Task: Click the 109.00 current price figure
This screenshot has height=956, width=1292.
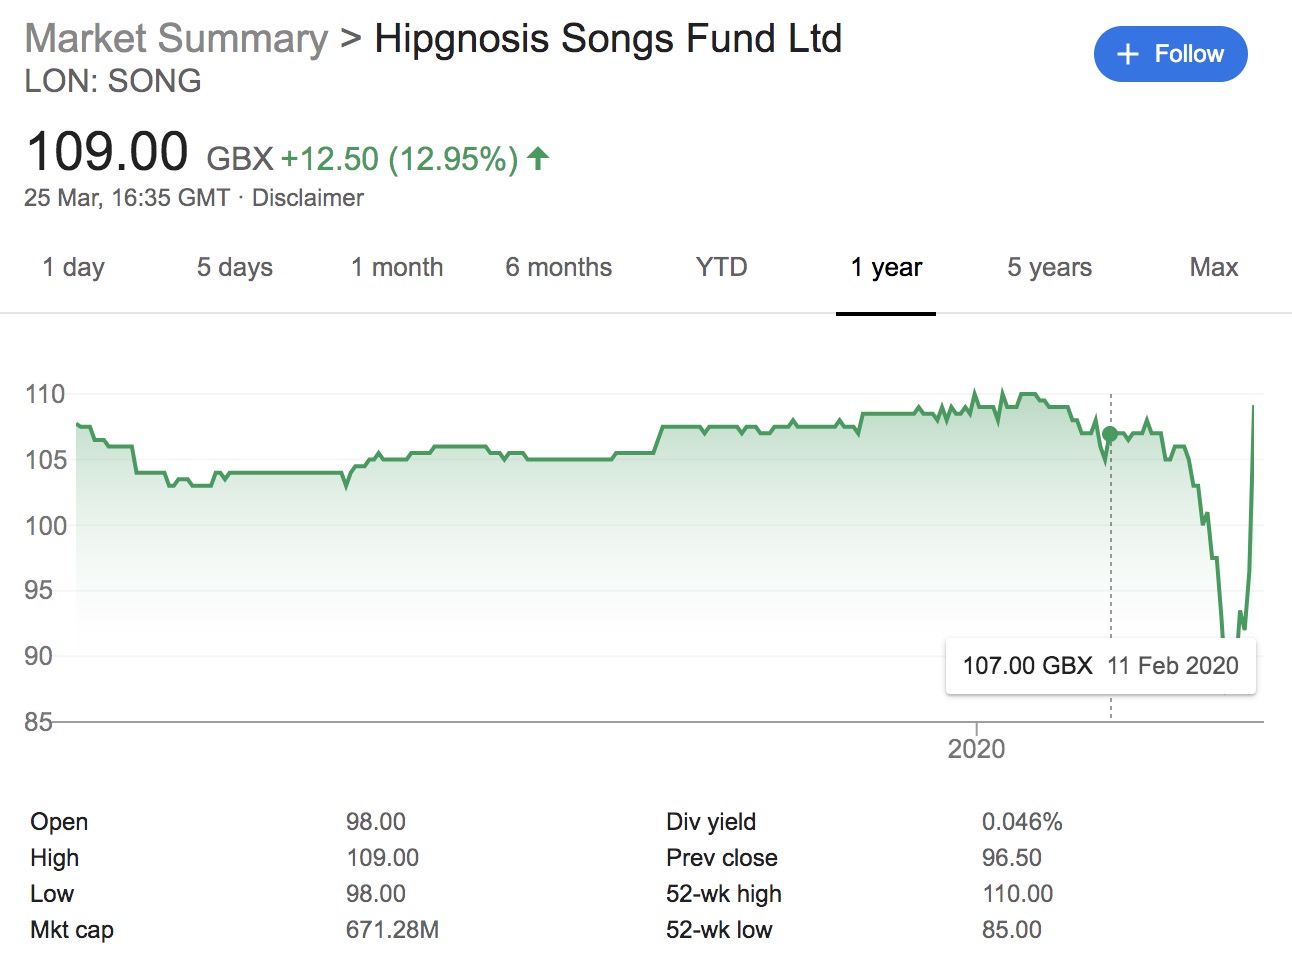Action: (x=107, y=152)
